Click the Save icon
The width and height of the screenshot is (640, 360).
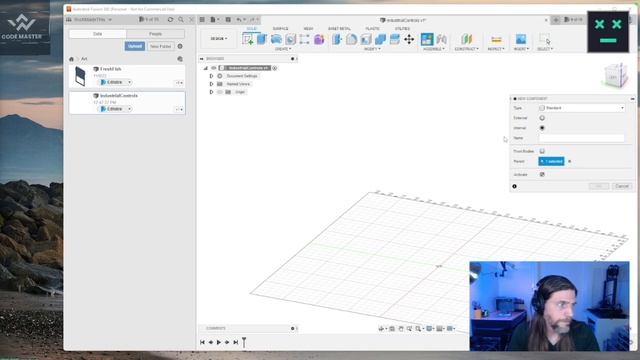pos(228,20)
